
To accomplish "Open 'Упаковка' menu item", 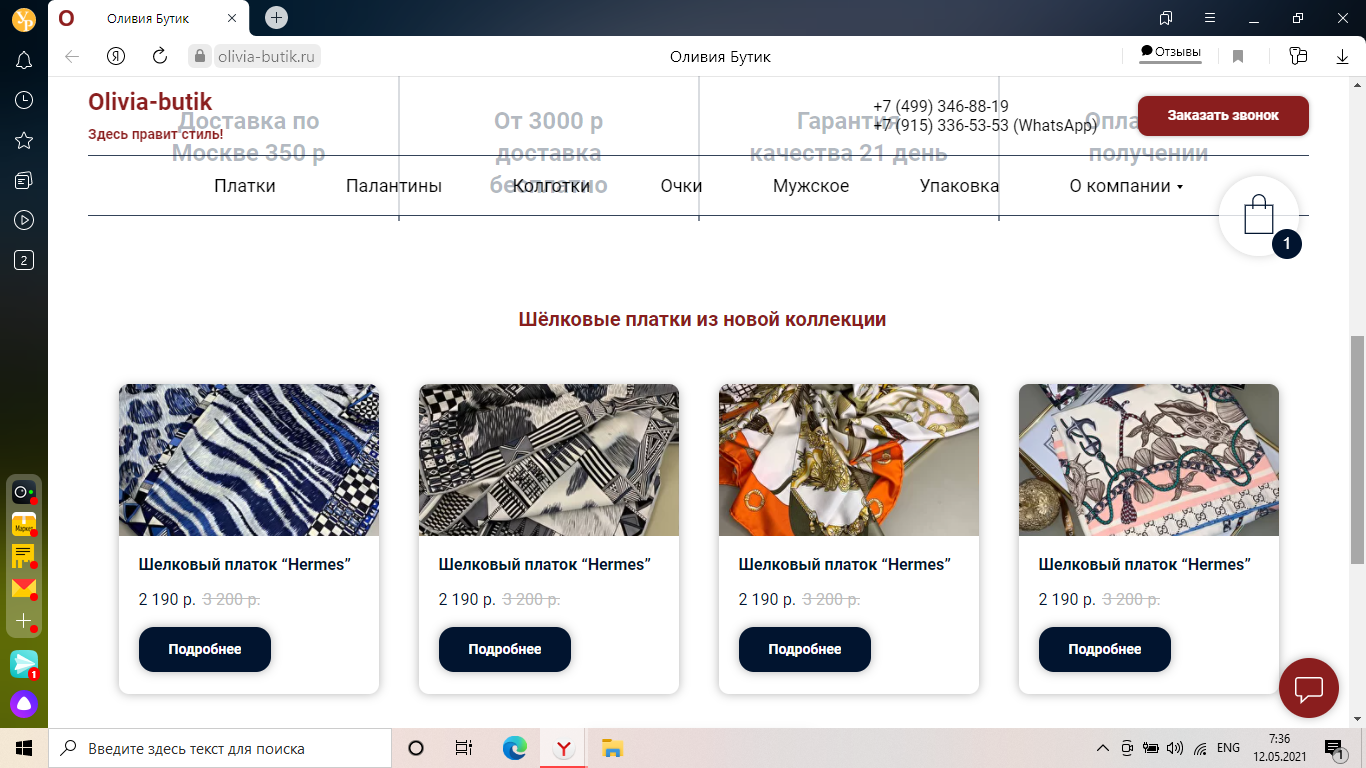I will [959, 186].
